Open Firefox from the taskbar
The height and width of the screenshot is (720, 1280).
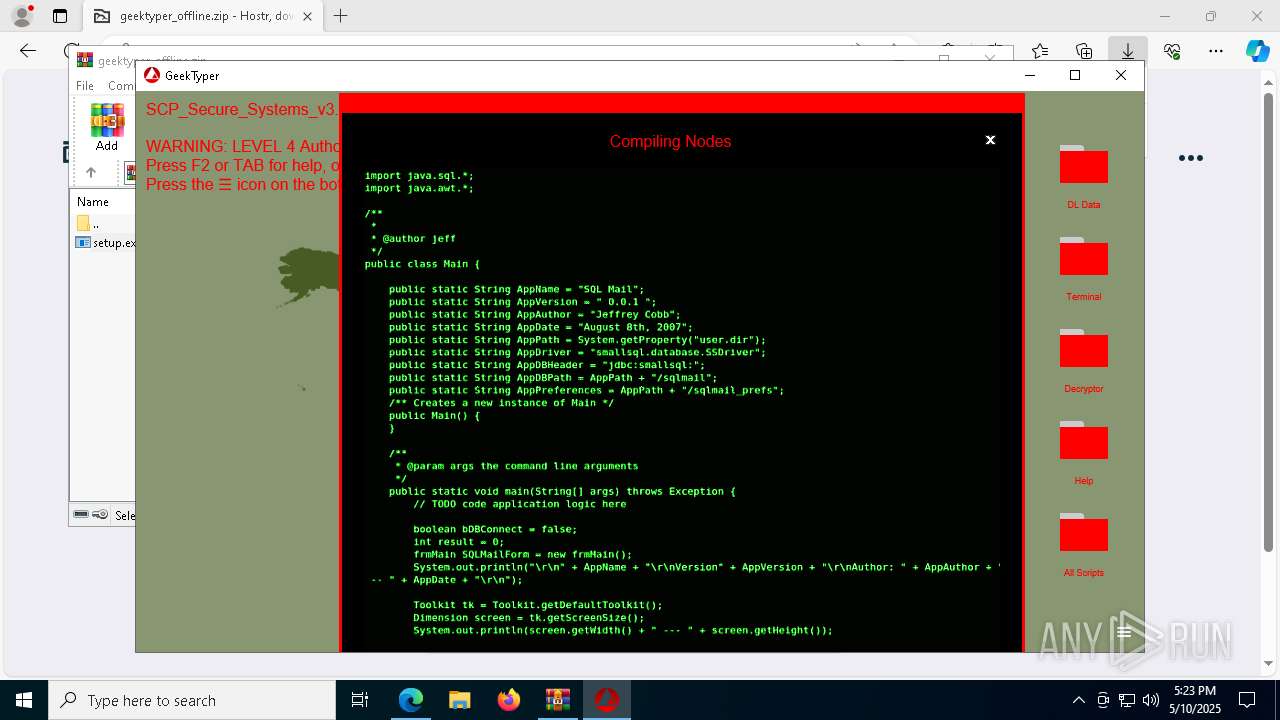[x=509, y=700]
